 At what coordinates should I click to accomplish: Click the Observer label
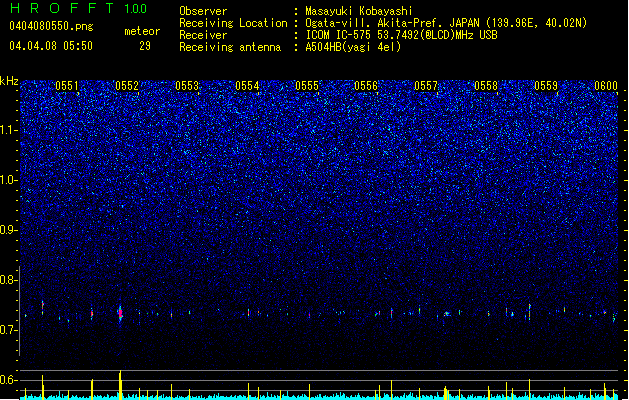[203, 11]
